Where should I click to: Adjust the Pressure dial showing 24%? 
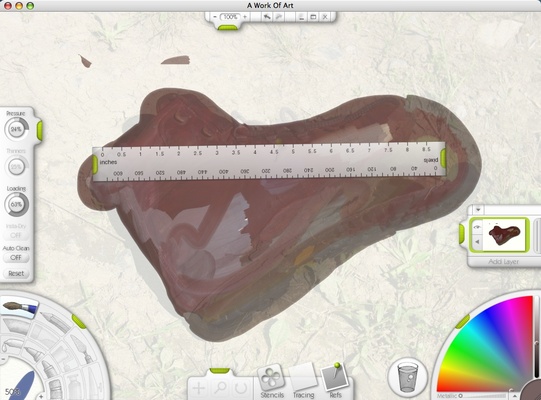[x=16, y=129]
